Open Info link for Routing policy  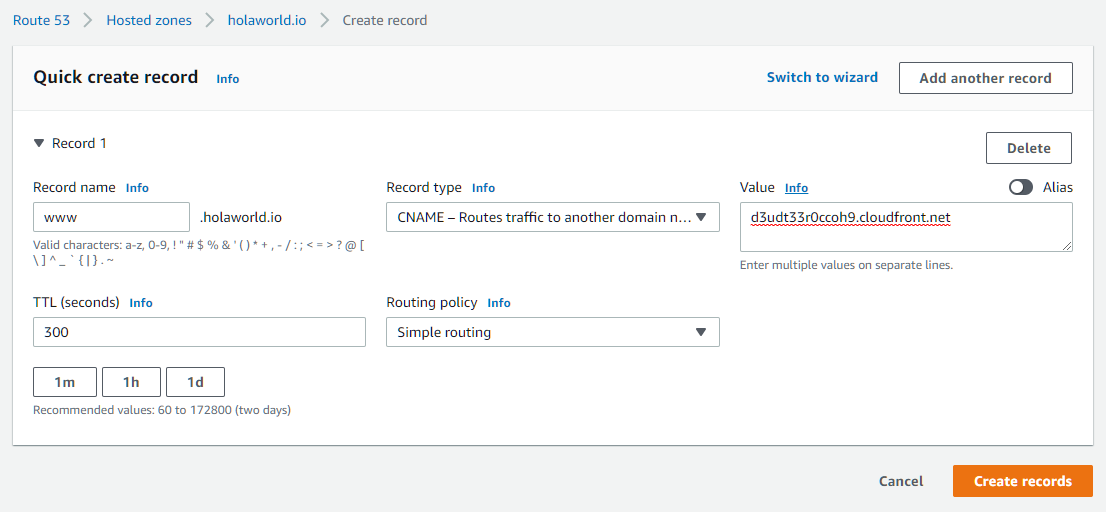(499, 303)
